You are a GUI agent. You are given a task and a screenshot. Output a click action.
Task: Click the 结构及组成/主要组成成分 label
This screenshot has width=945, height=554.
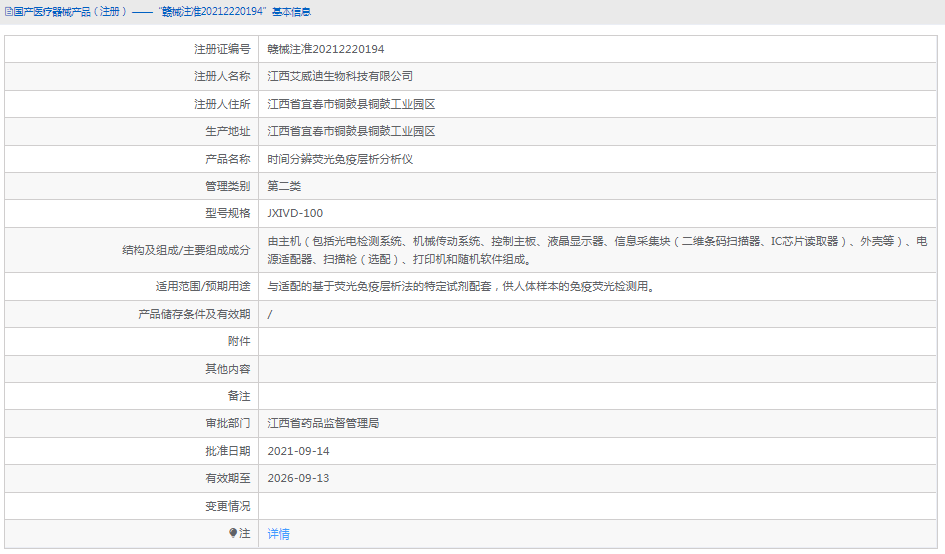pyautogui.click(x=186, y=250)
